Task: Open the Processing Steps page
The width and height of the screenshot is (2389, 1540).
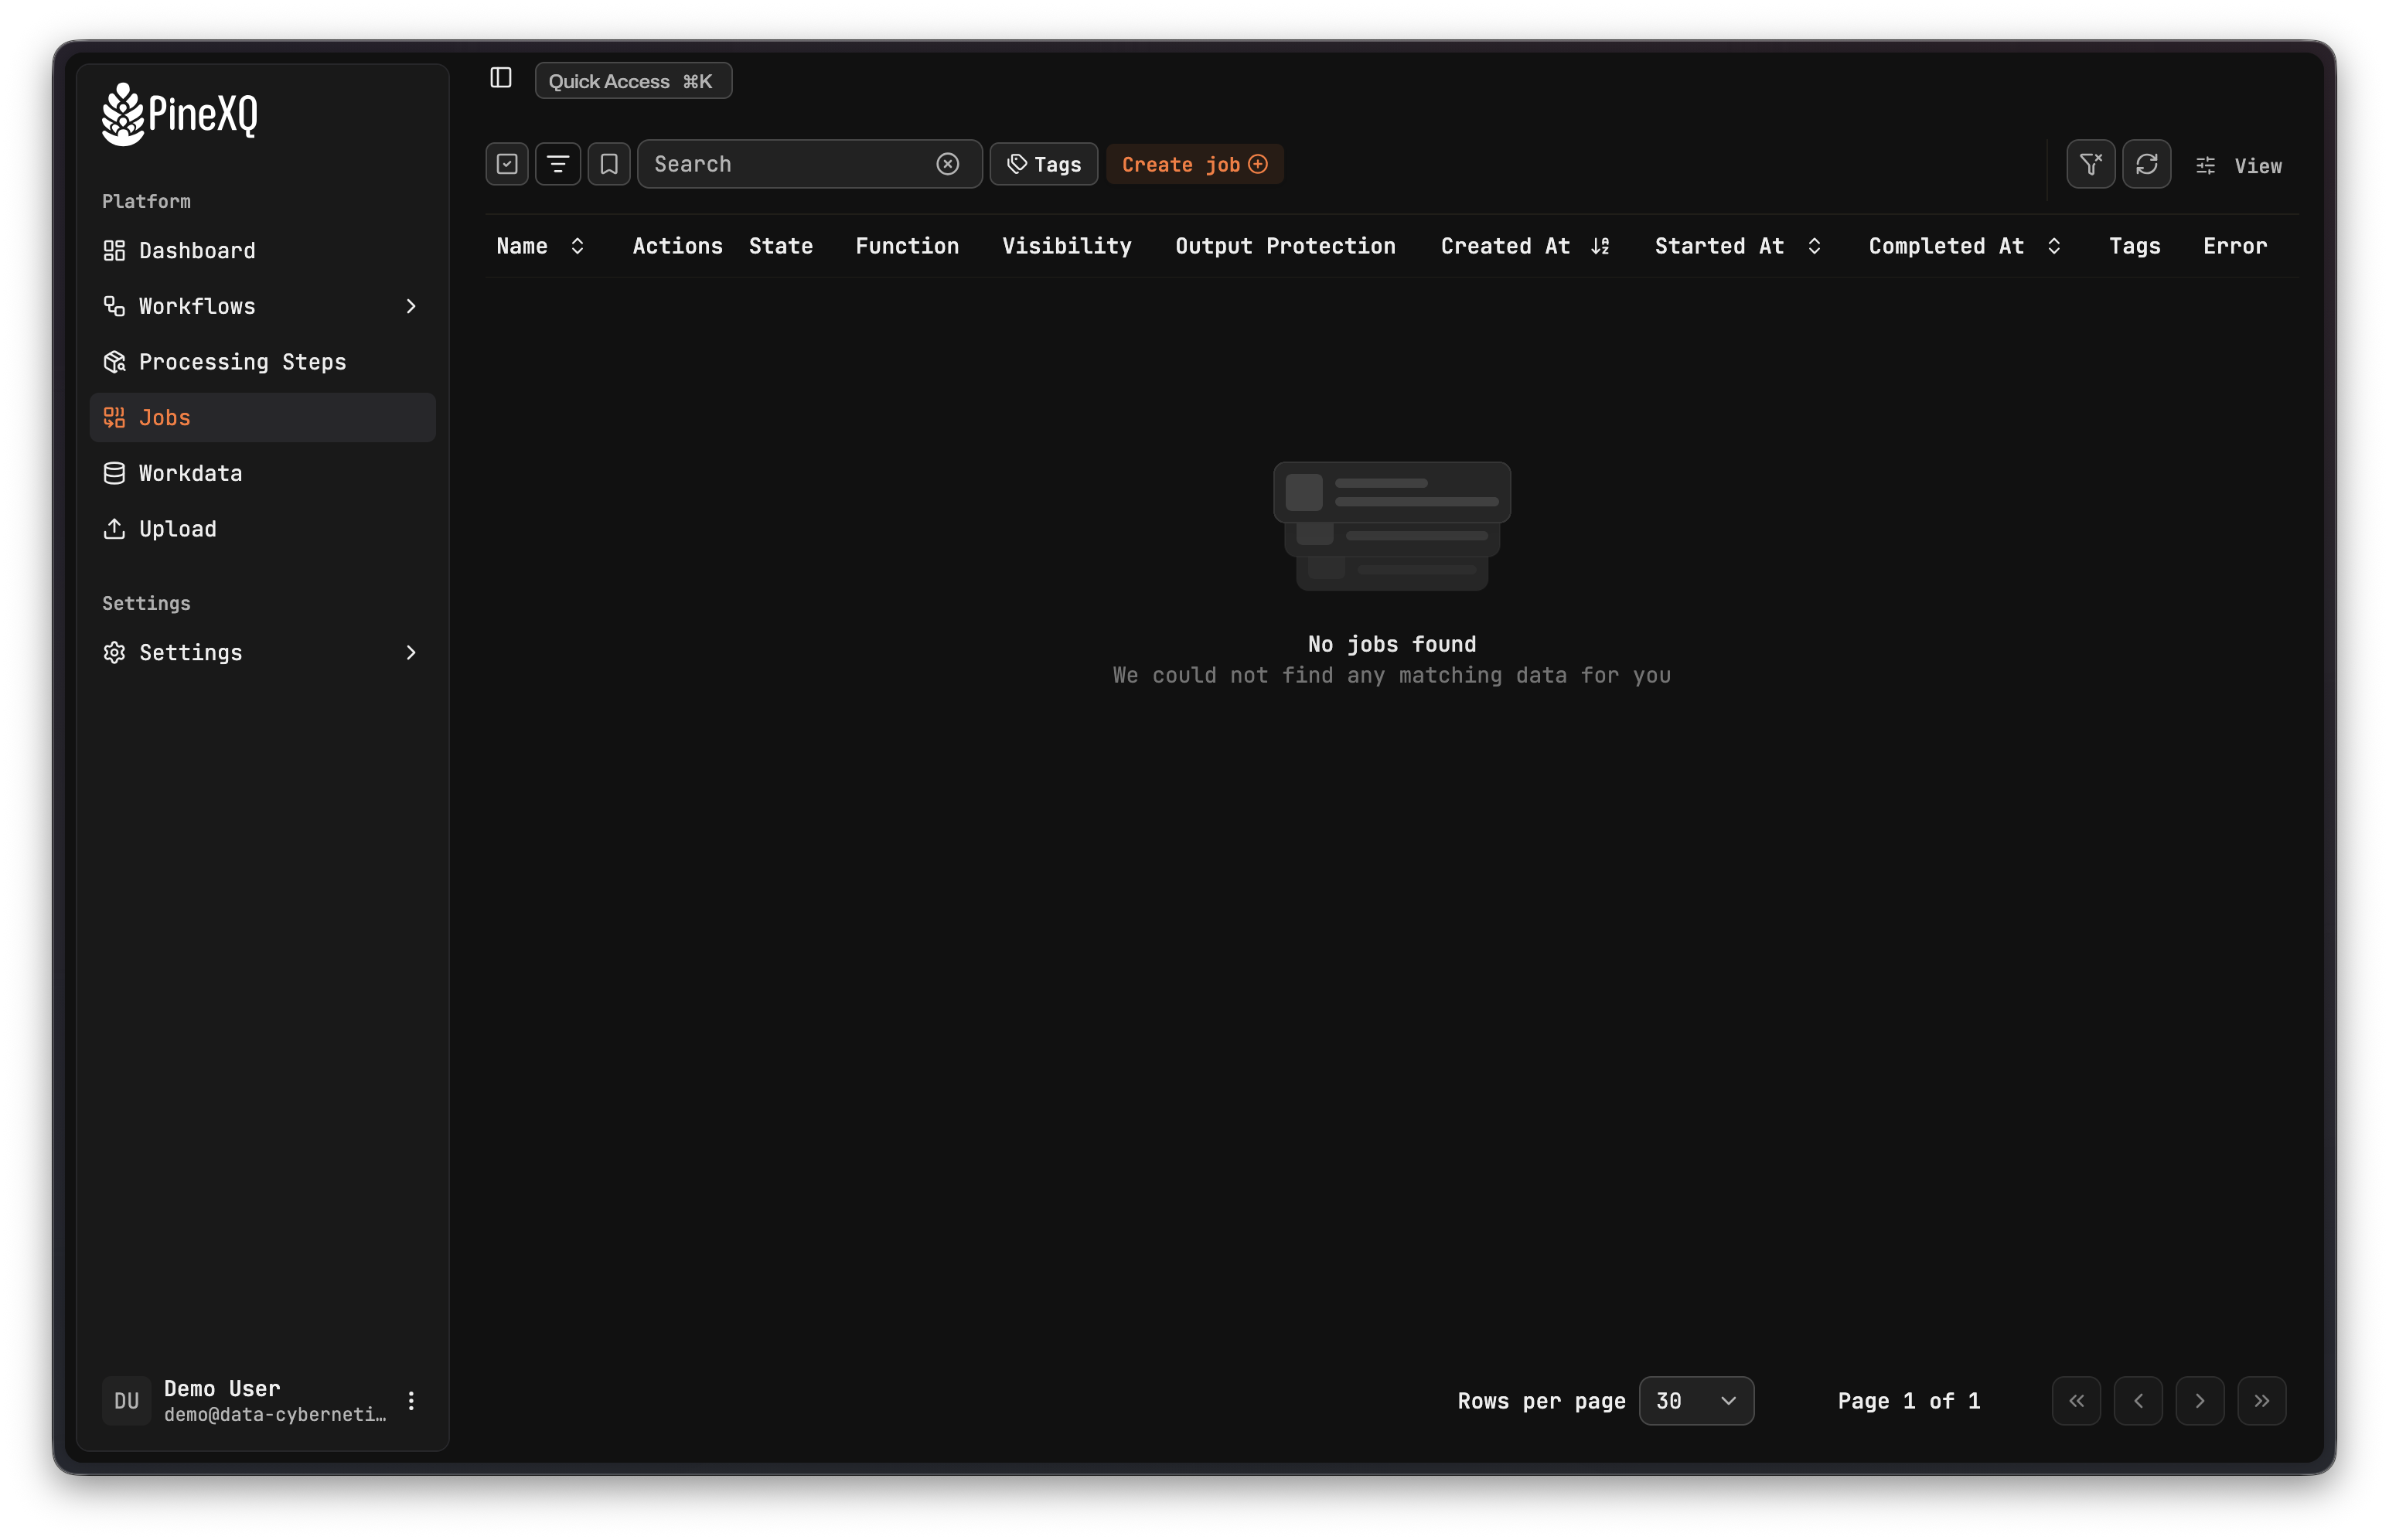Action: point(242,362)
